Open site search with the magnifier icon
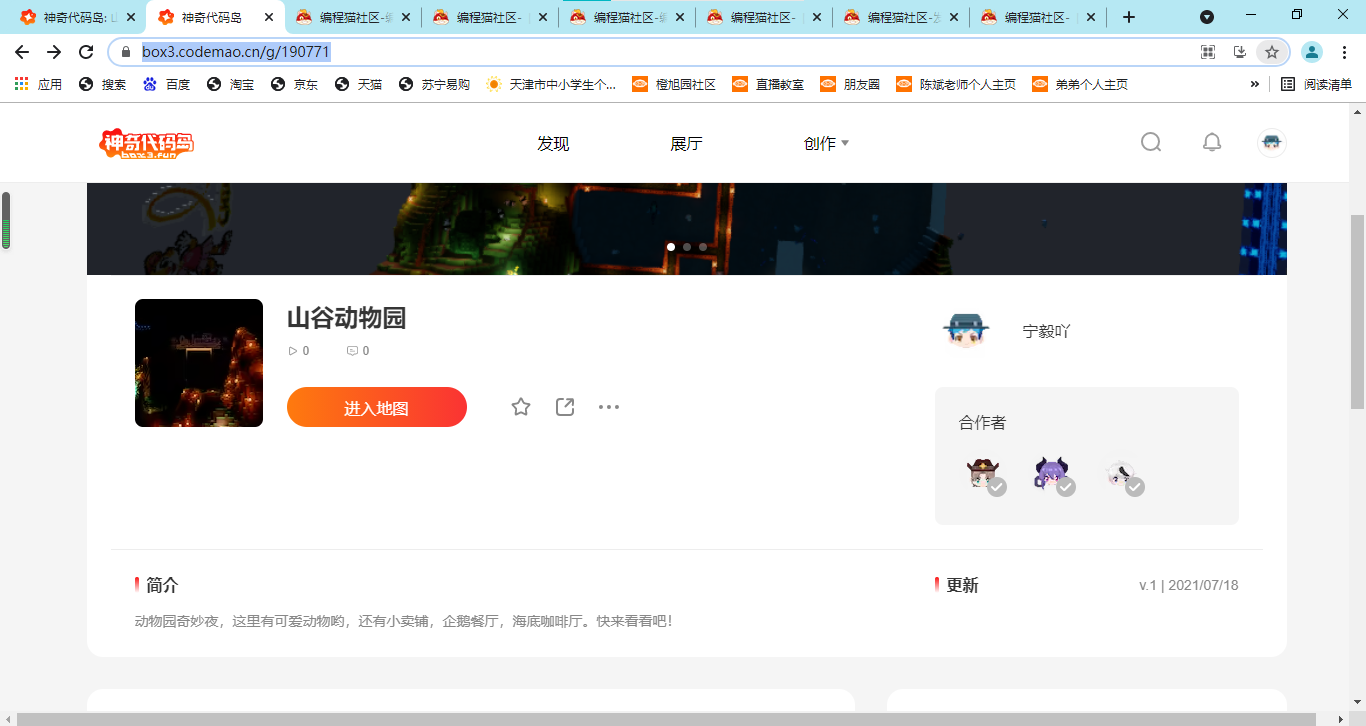This screenshot has height=726, width=1366. click(x=1151, y=142)
